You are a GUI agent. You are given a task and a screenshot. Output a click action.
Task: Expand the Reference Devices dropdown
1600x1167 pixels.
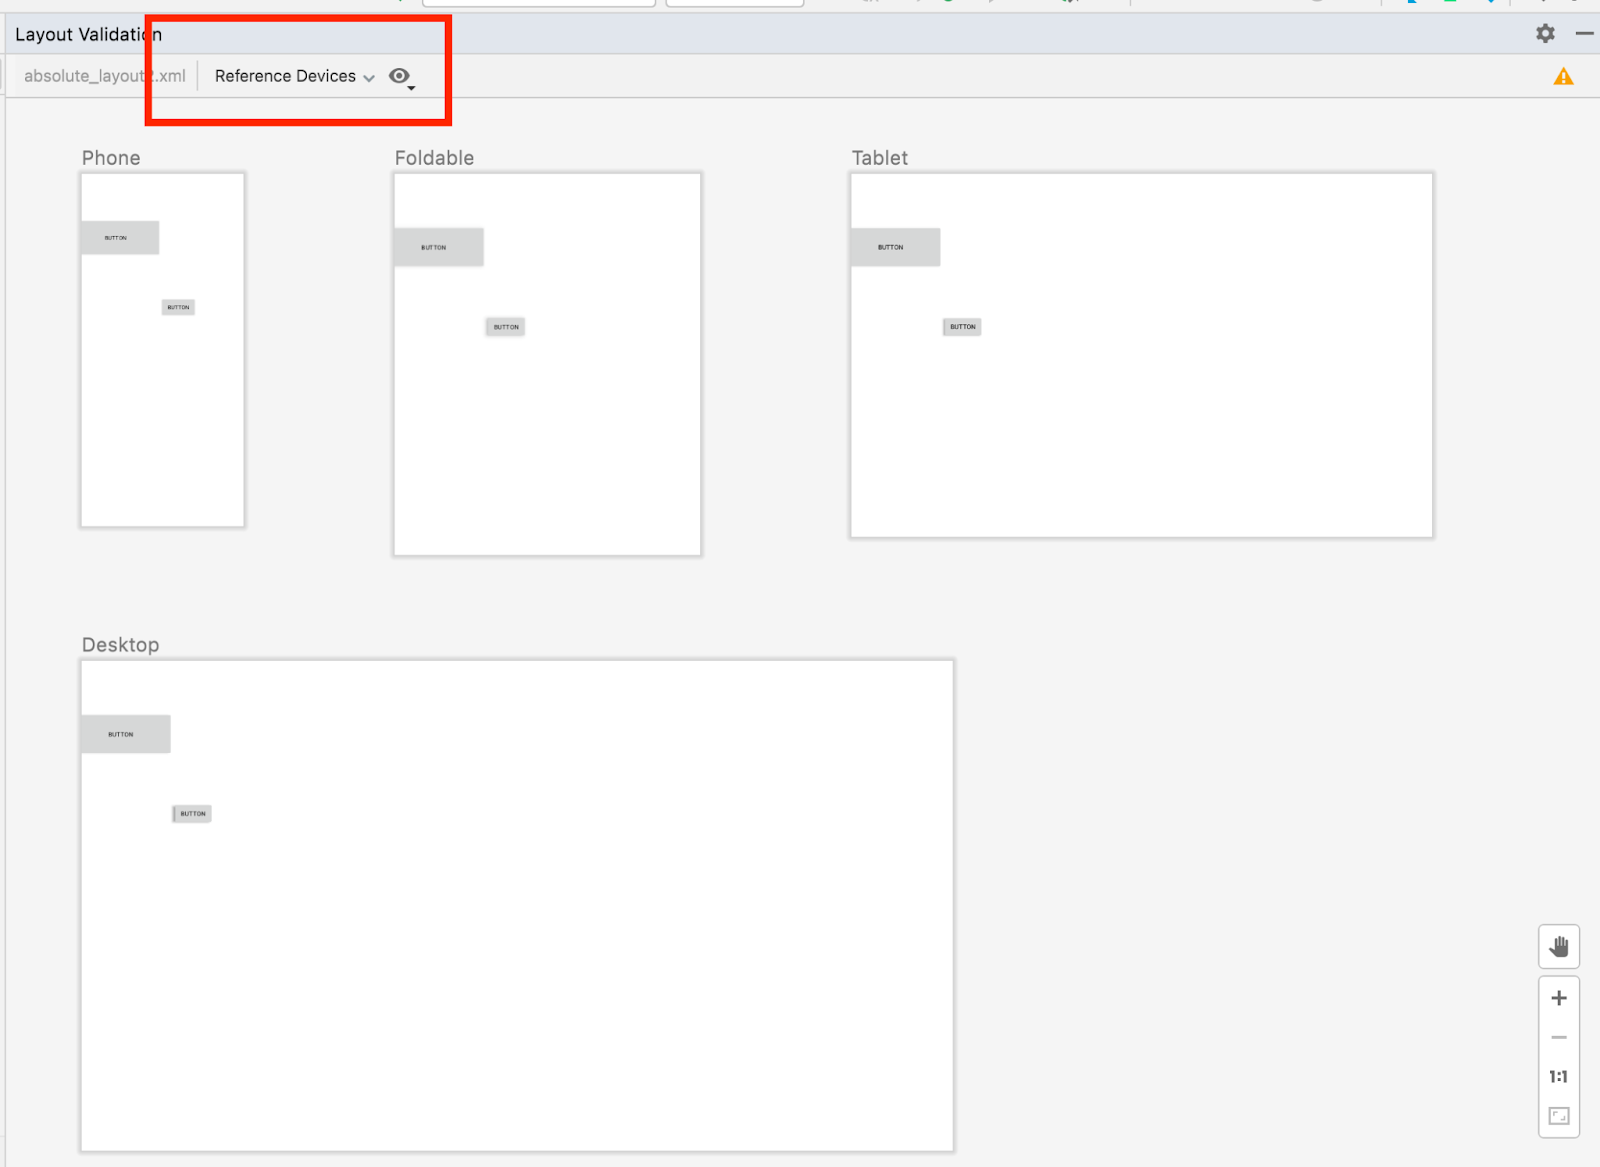pyautogui.click(x=294, y=77)
